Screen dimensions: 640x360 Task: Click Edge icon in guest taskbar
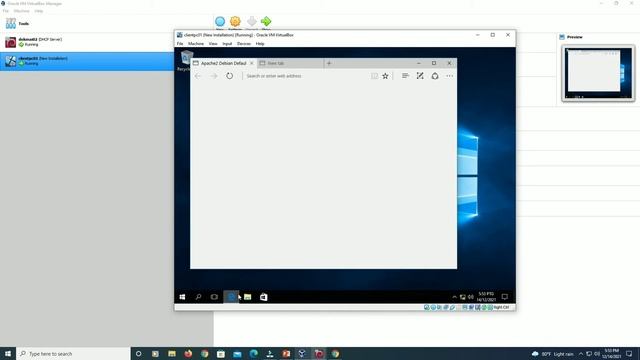coord(231,297)
